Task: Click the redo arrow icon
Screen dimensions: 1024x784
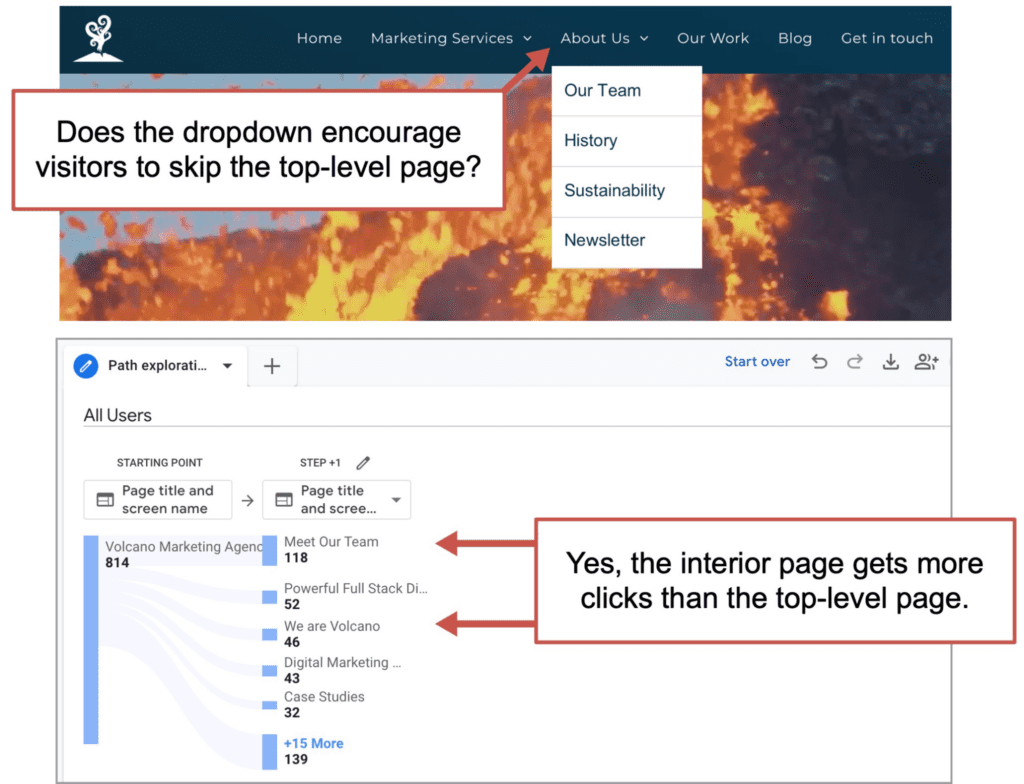Action: point(855,362)
